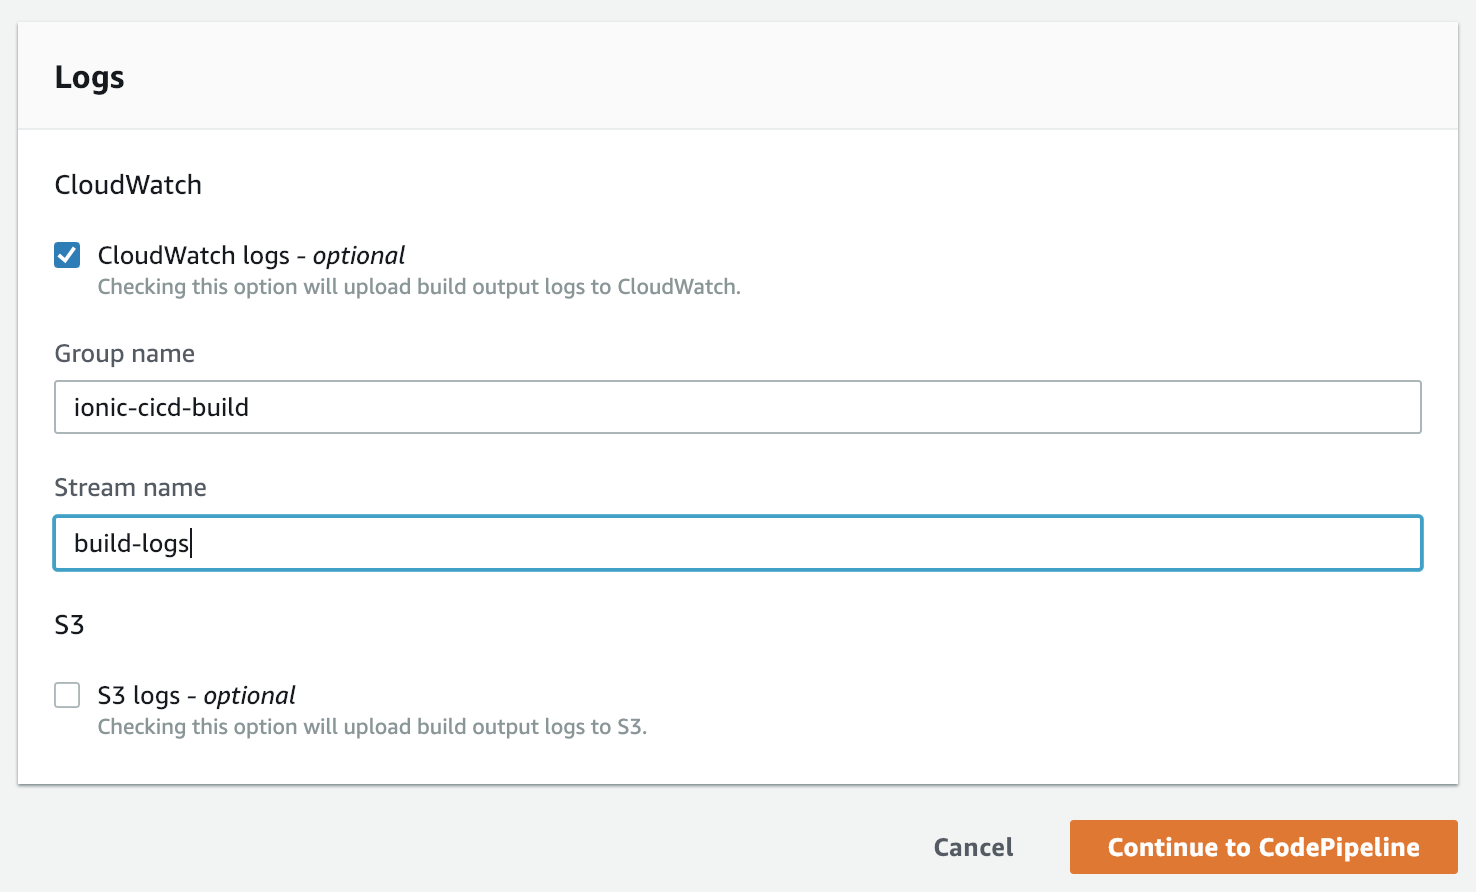Viewport: 1476px width, 892px height.
Task: Click the CloudWatch subsection heading
Action: pyautogui.click(x=128, y=185)
